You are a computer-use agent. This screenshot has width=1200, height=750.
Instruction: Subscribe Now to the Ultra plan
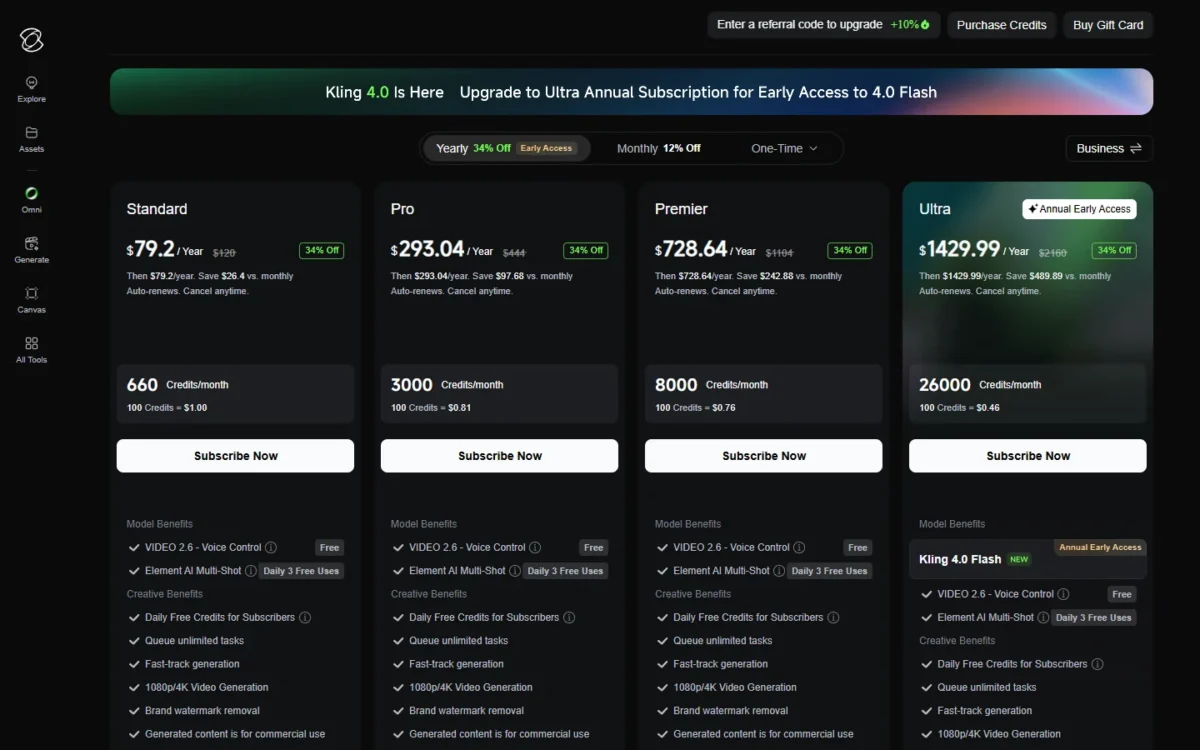tap(1027, 456)
